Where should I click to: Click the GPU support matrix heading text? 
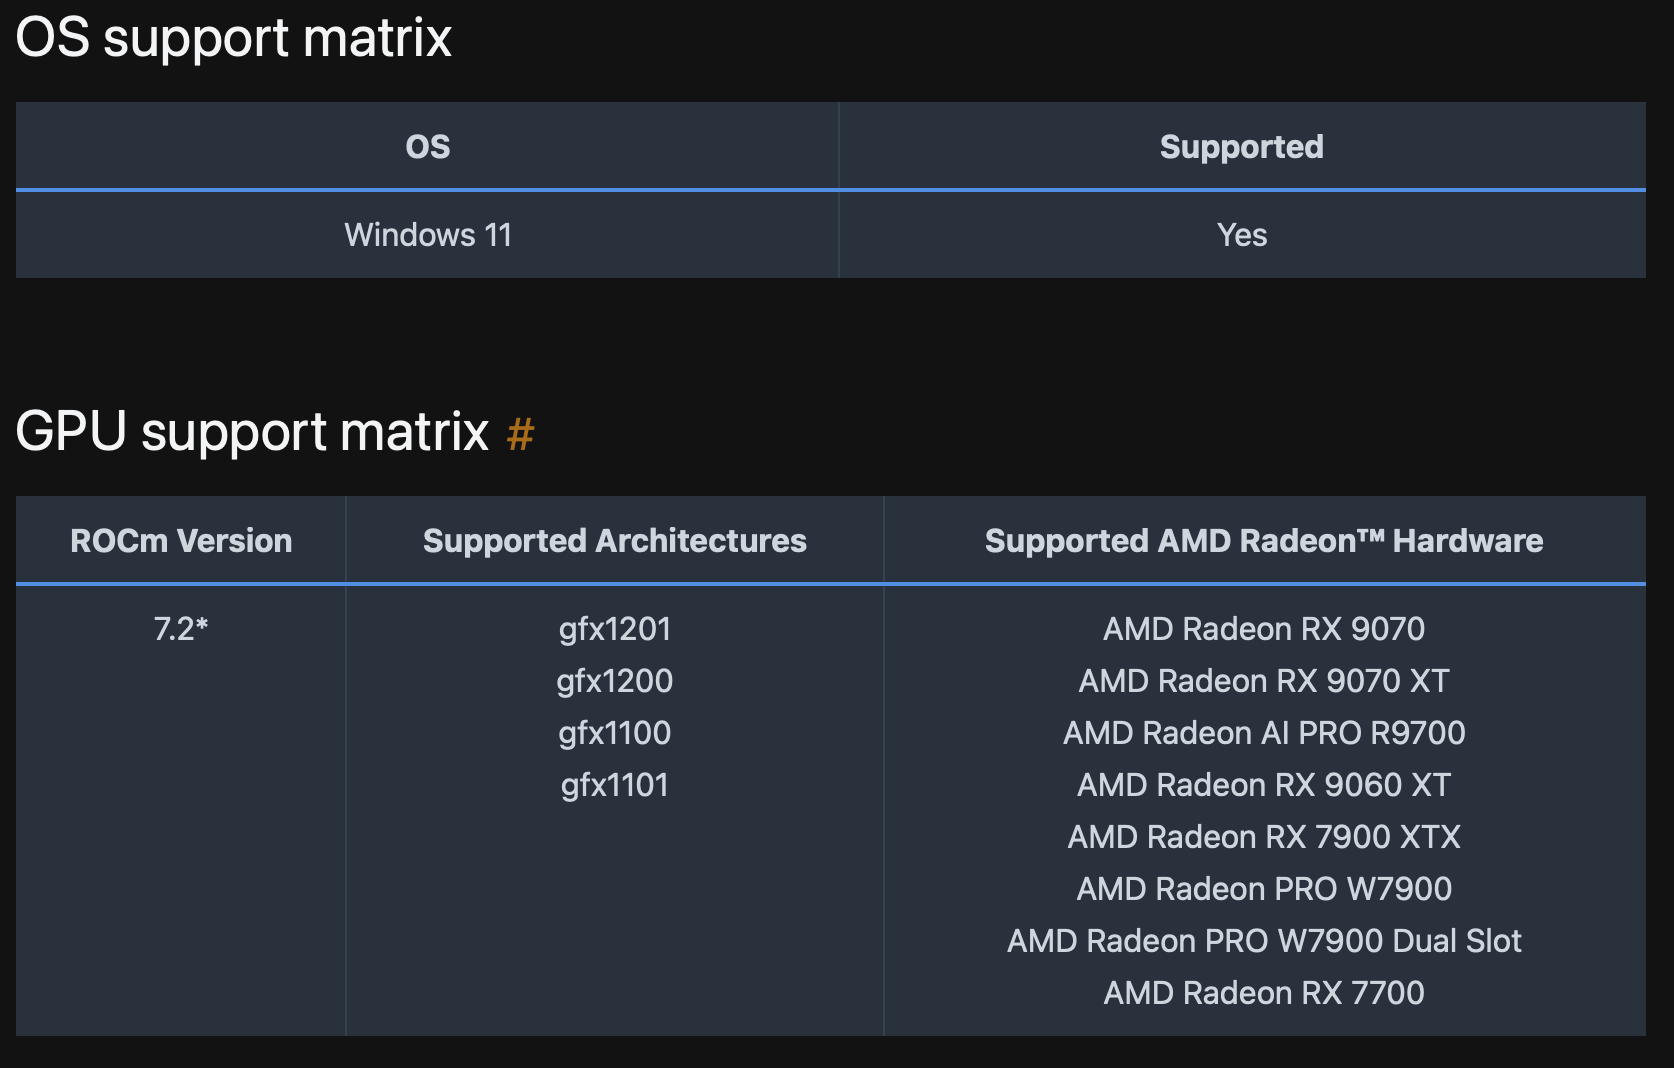pos(252,432)
